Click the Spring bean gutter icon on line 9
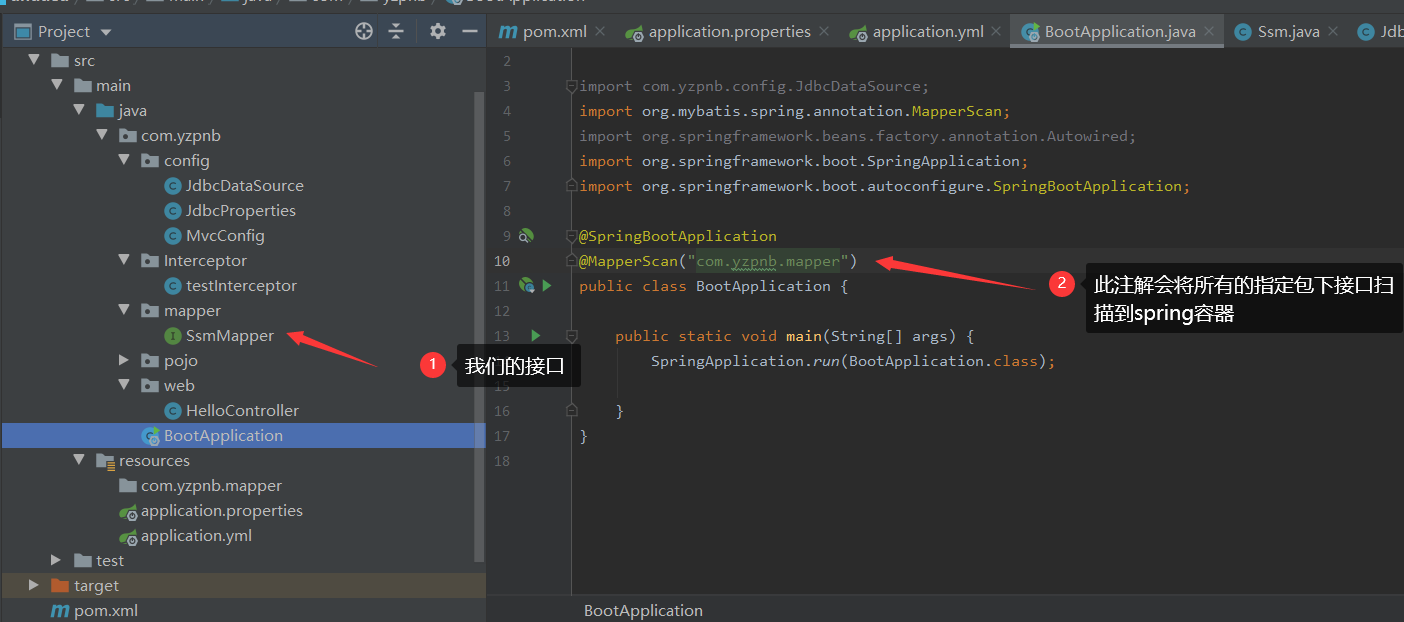 coord(526,236)
